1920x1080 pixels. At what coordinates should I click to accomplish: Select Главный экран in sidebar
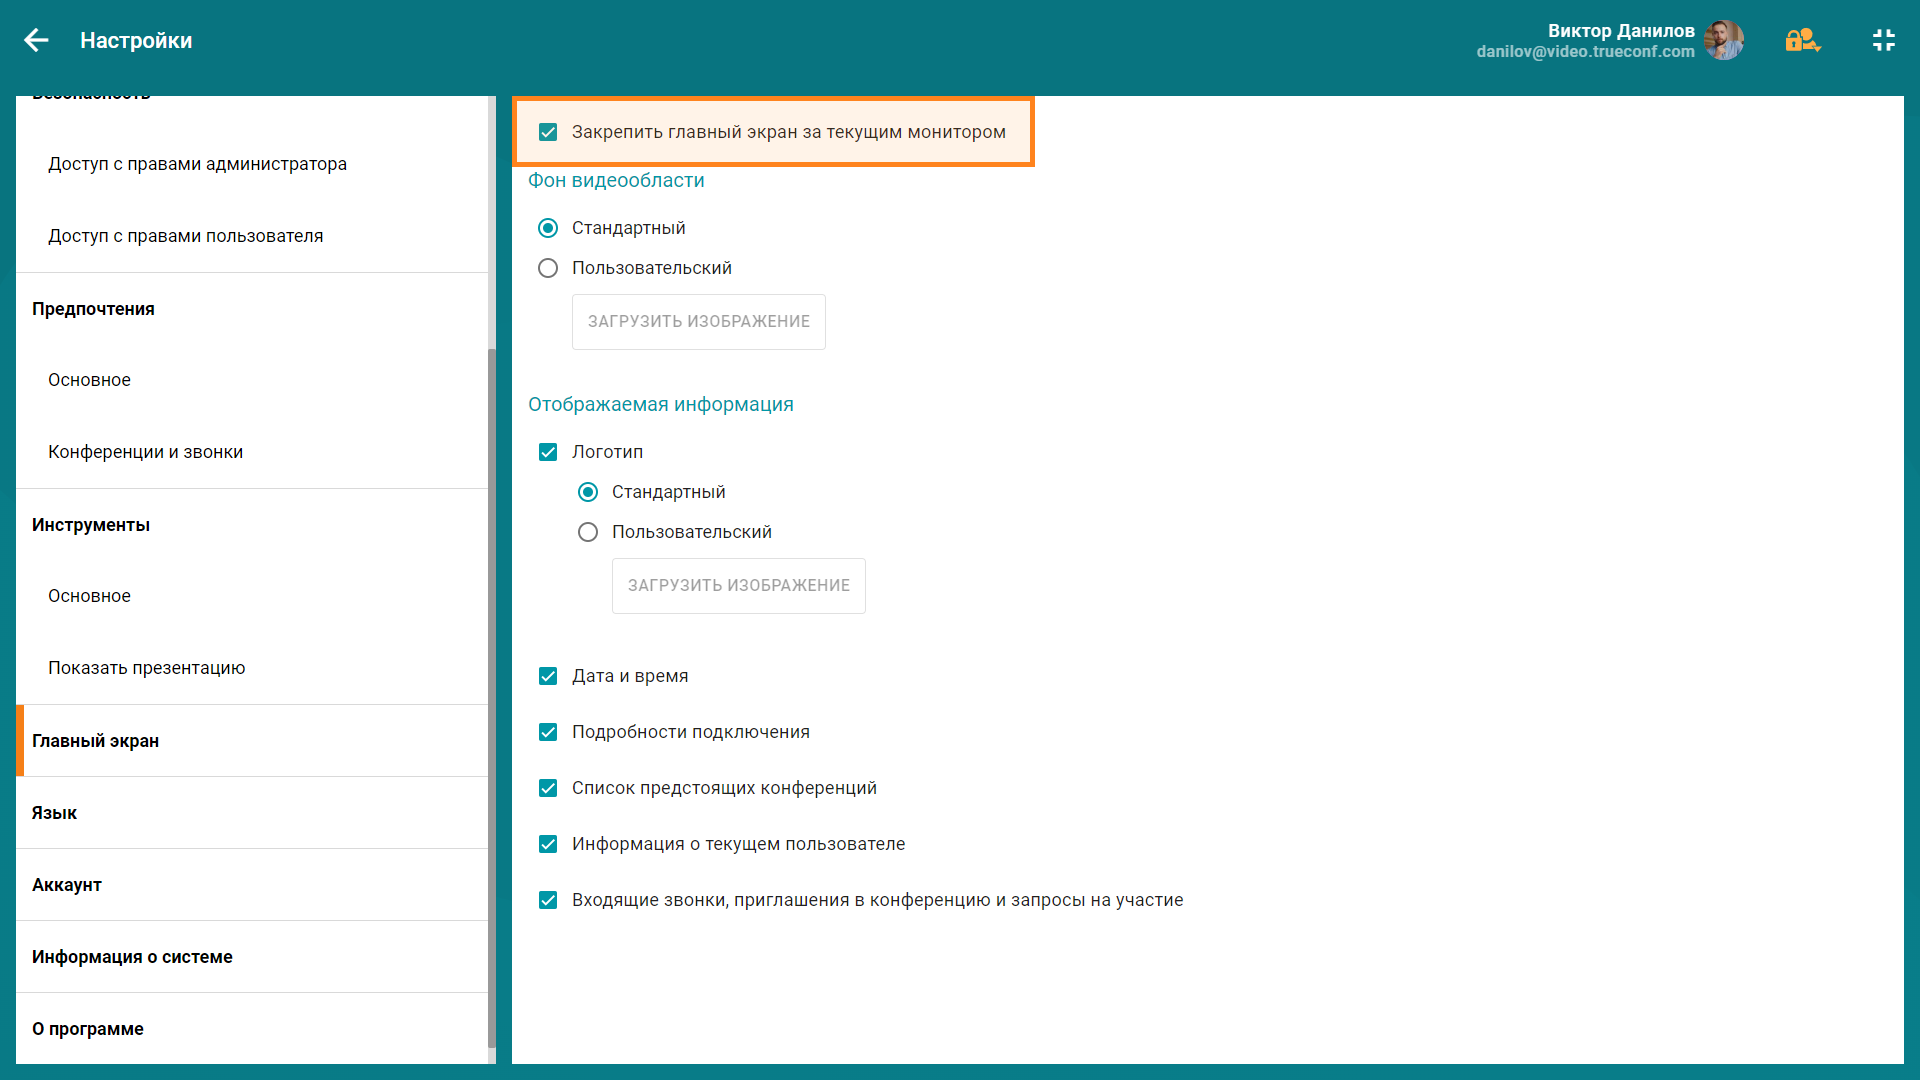[x=252, y=741]
